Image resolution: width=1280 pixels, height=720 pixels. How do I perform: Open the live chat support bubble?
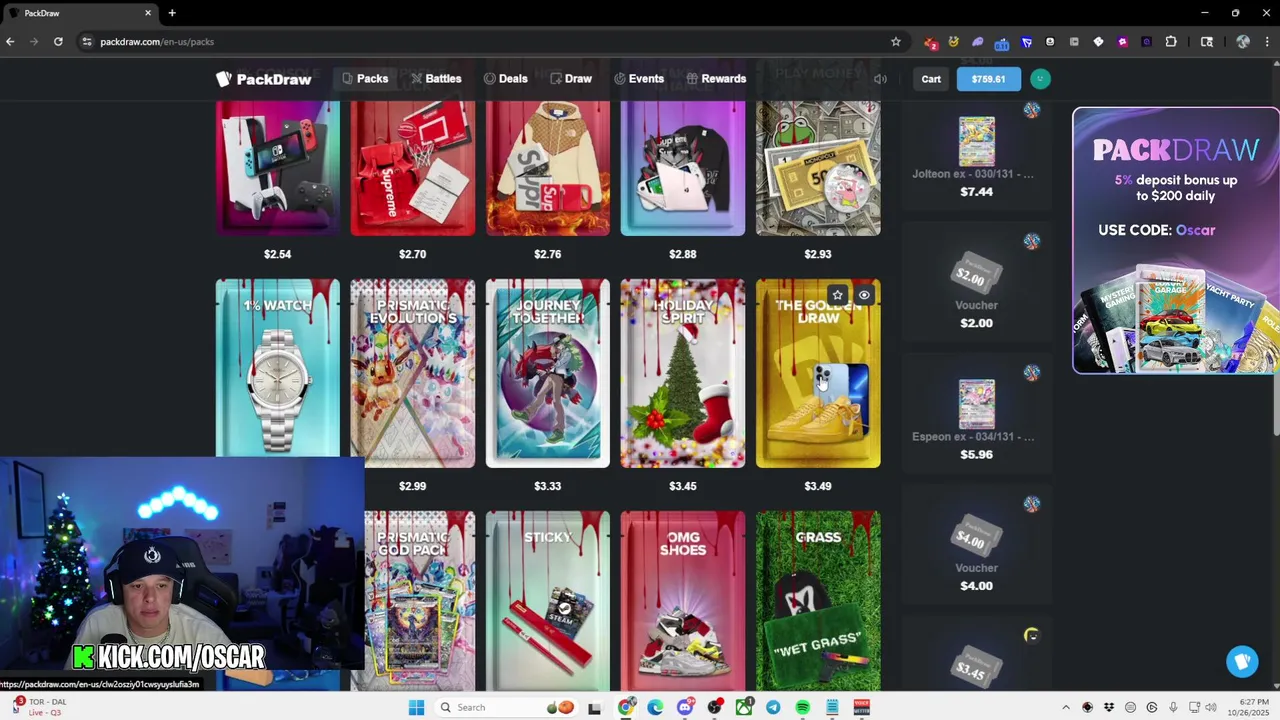(1242, 661)
